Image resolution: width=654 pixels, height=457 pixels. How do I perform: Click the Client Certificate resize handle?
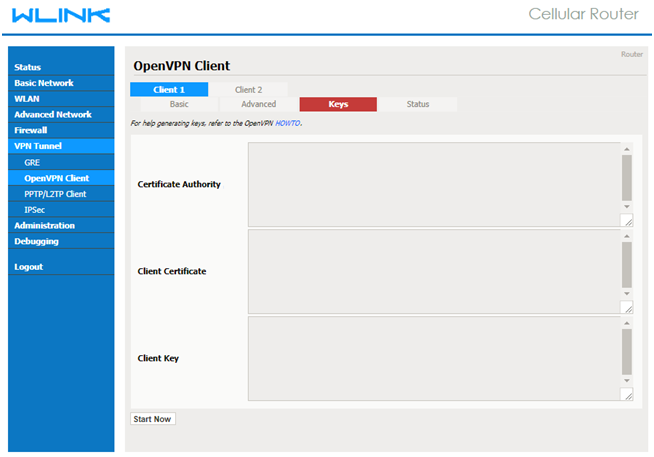pos(627,308)
